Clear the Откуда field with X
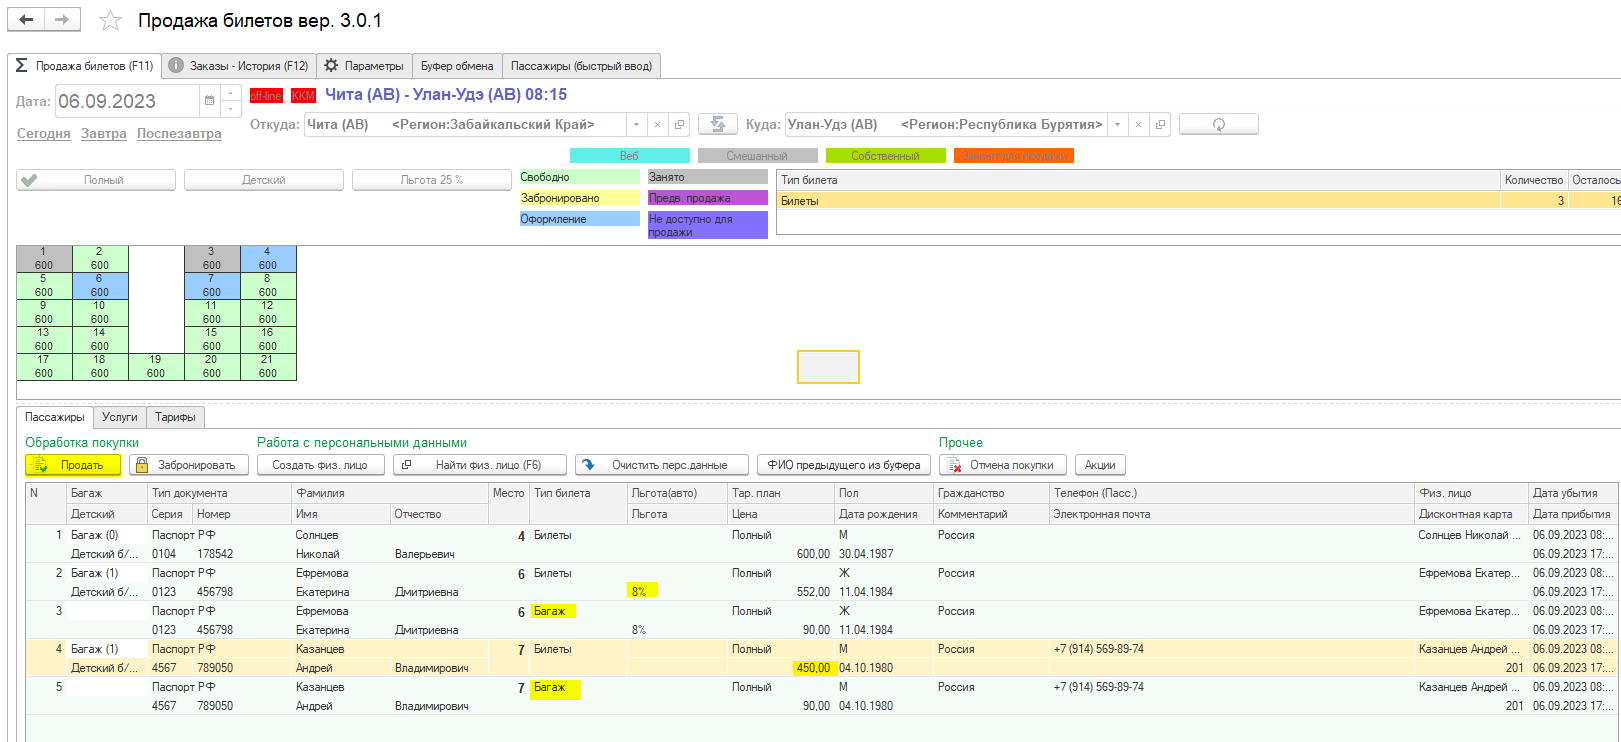Viewport: 1621px width, 742px height. point(657,125)
